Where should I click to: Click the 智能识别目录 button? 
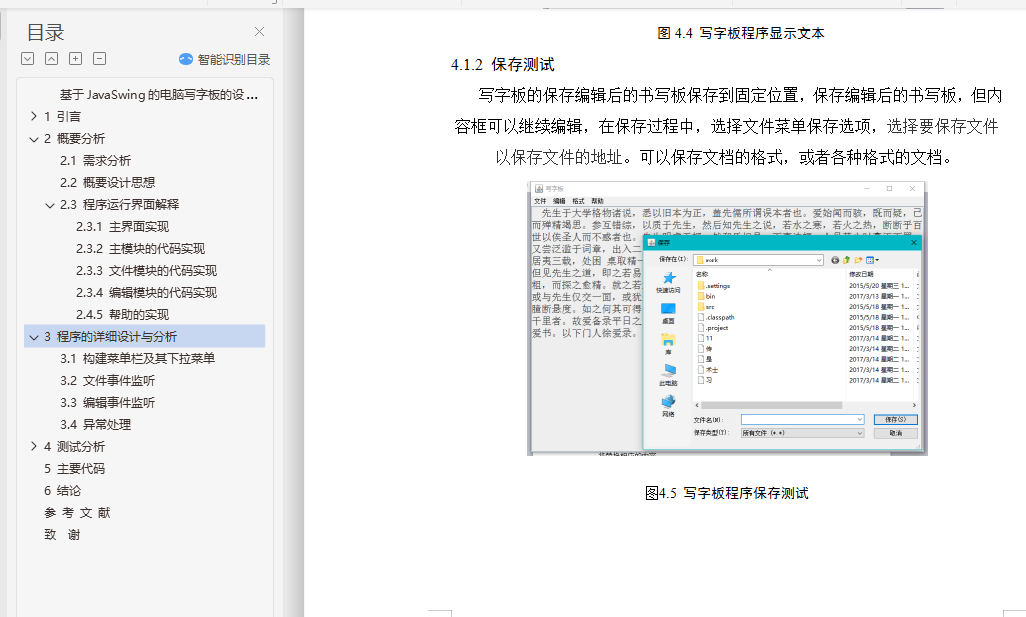point(224,60)
